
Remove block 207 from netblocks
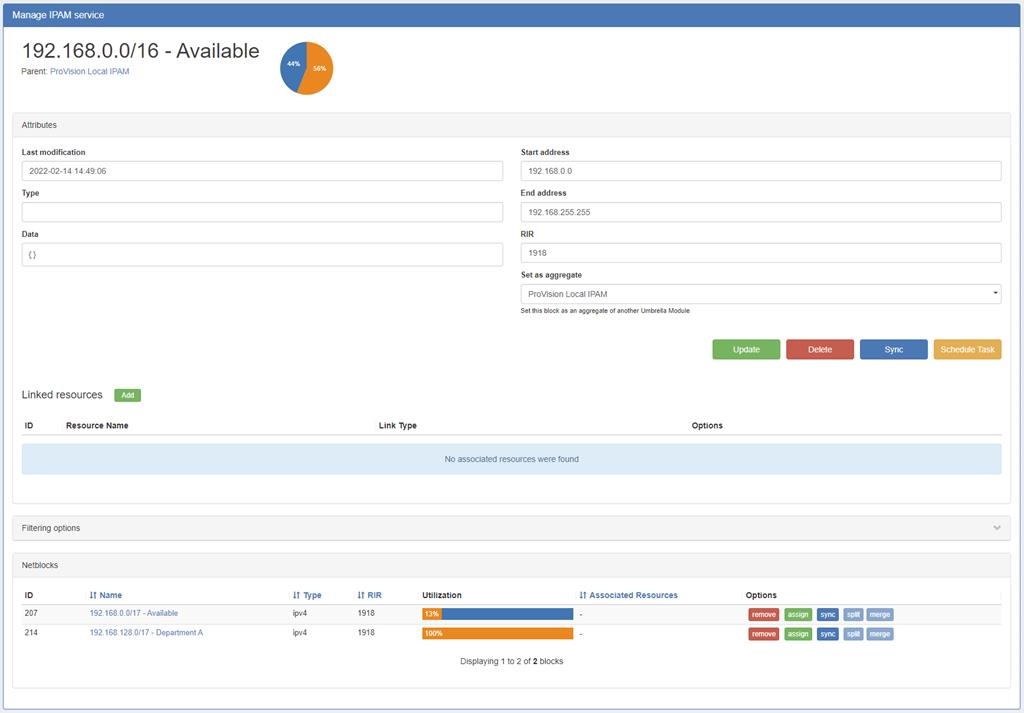763,614
